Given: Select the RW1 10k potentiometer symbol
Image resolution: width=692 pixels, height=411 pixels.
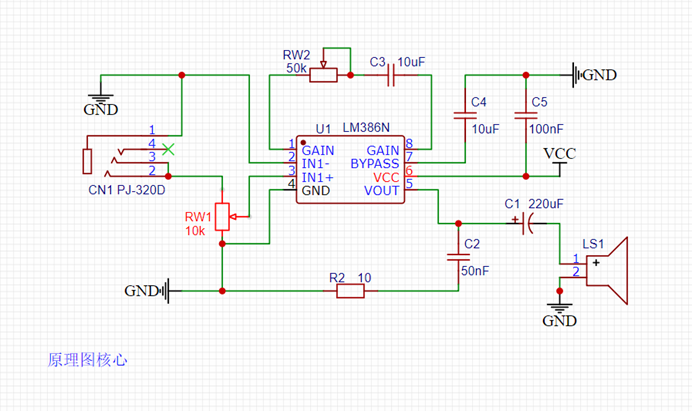Looking at the screenshot, I should coord(222,216).
